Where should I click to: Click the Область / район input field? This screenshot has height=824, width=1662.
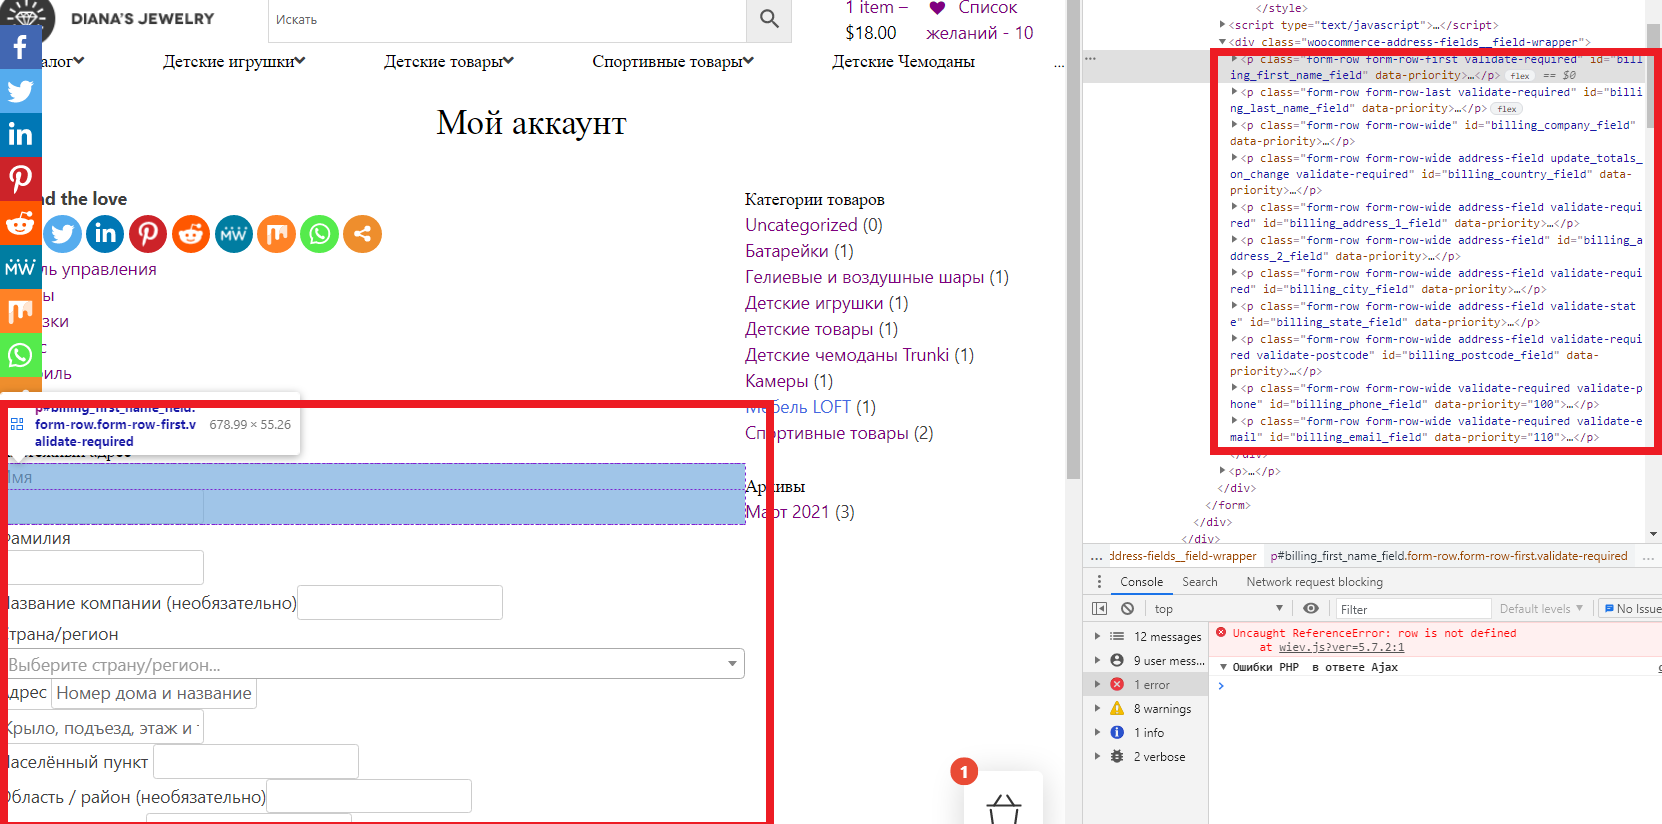(x=369, y=797)
